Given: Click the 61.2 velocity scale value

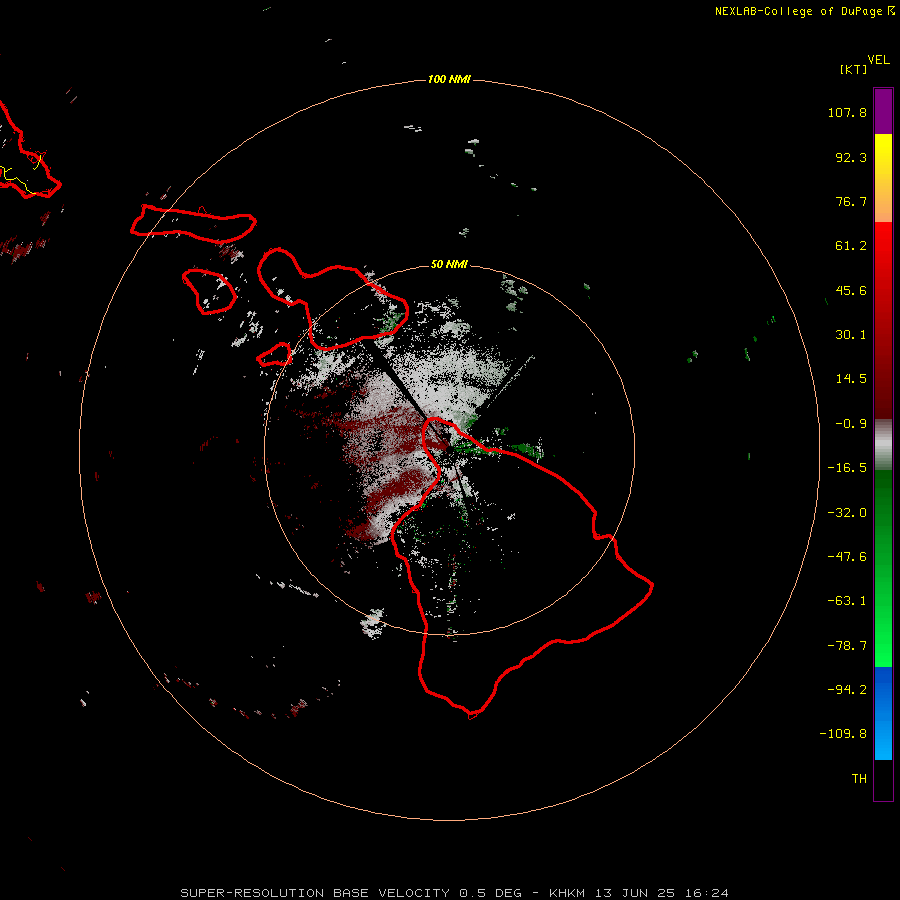Looking at the screenshot, I should click(851, 246).
